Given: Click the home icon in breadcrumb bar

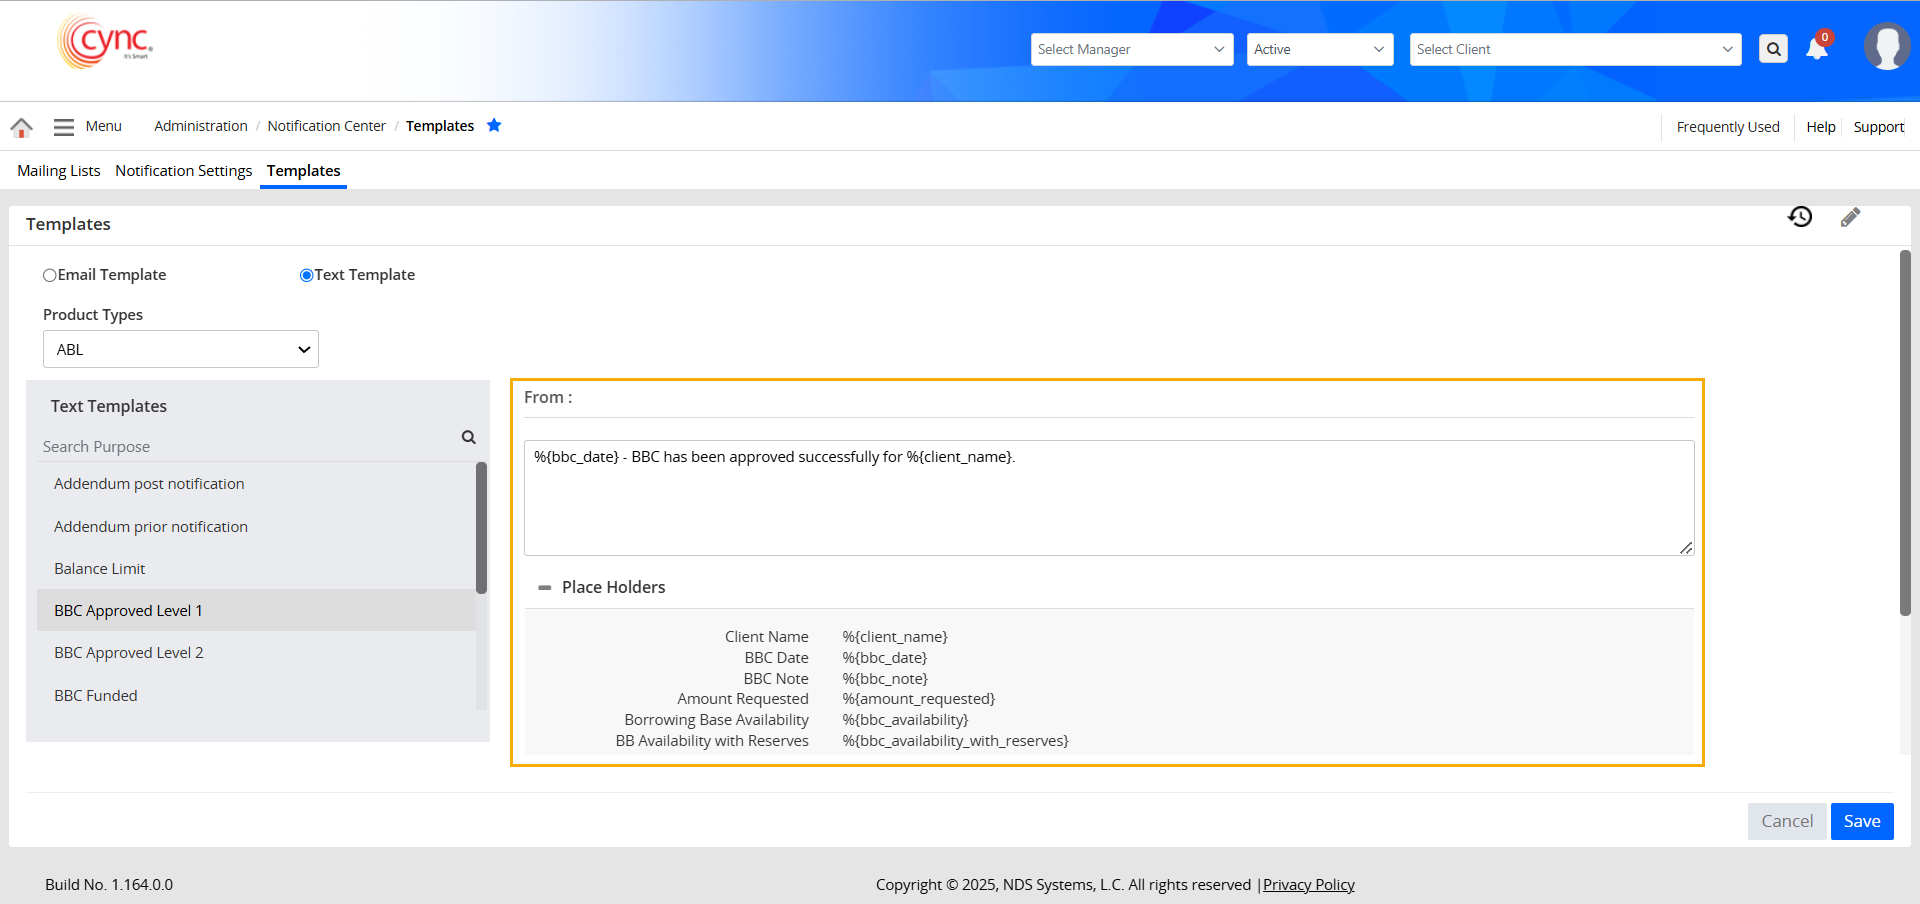Looking at the screenshot, I should point(21,127).
